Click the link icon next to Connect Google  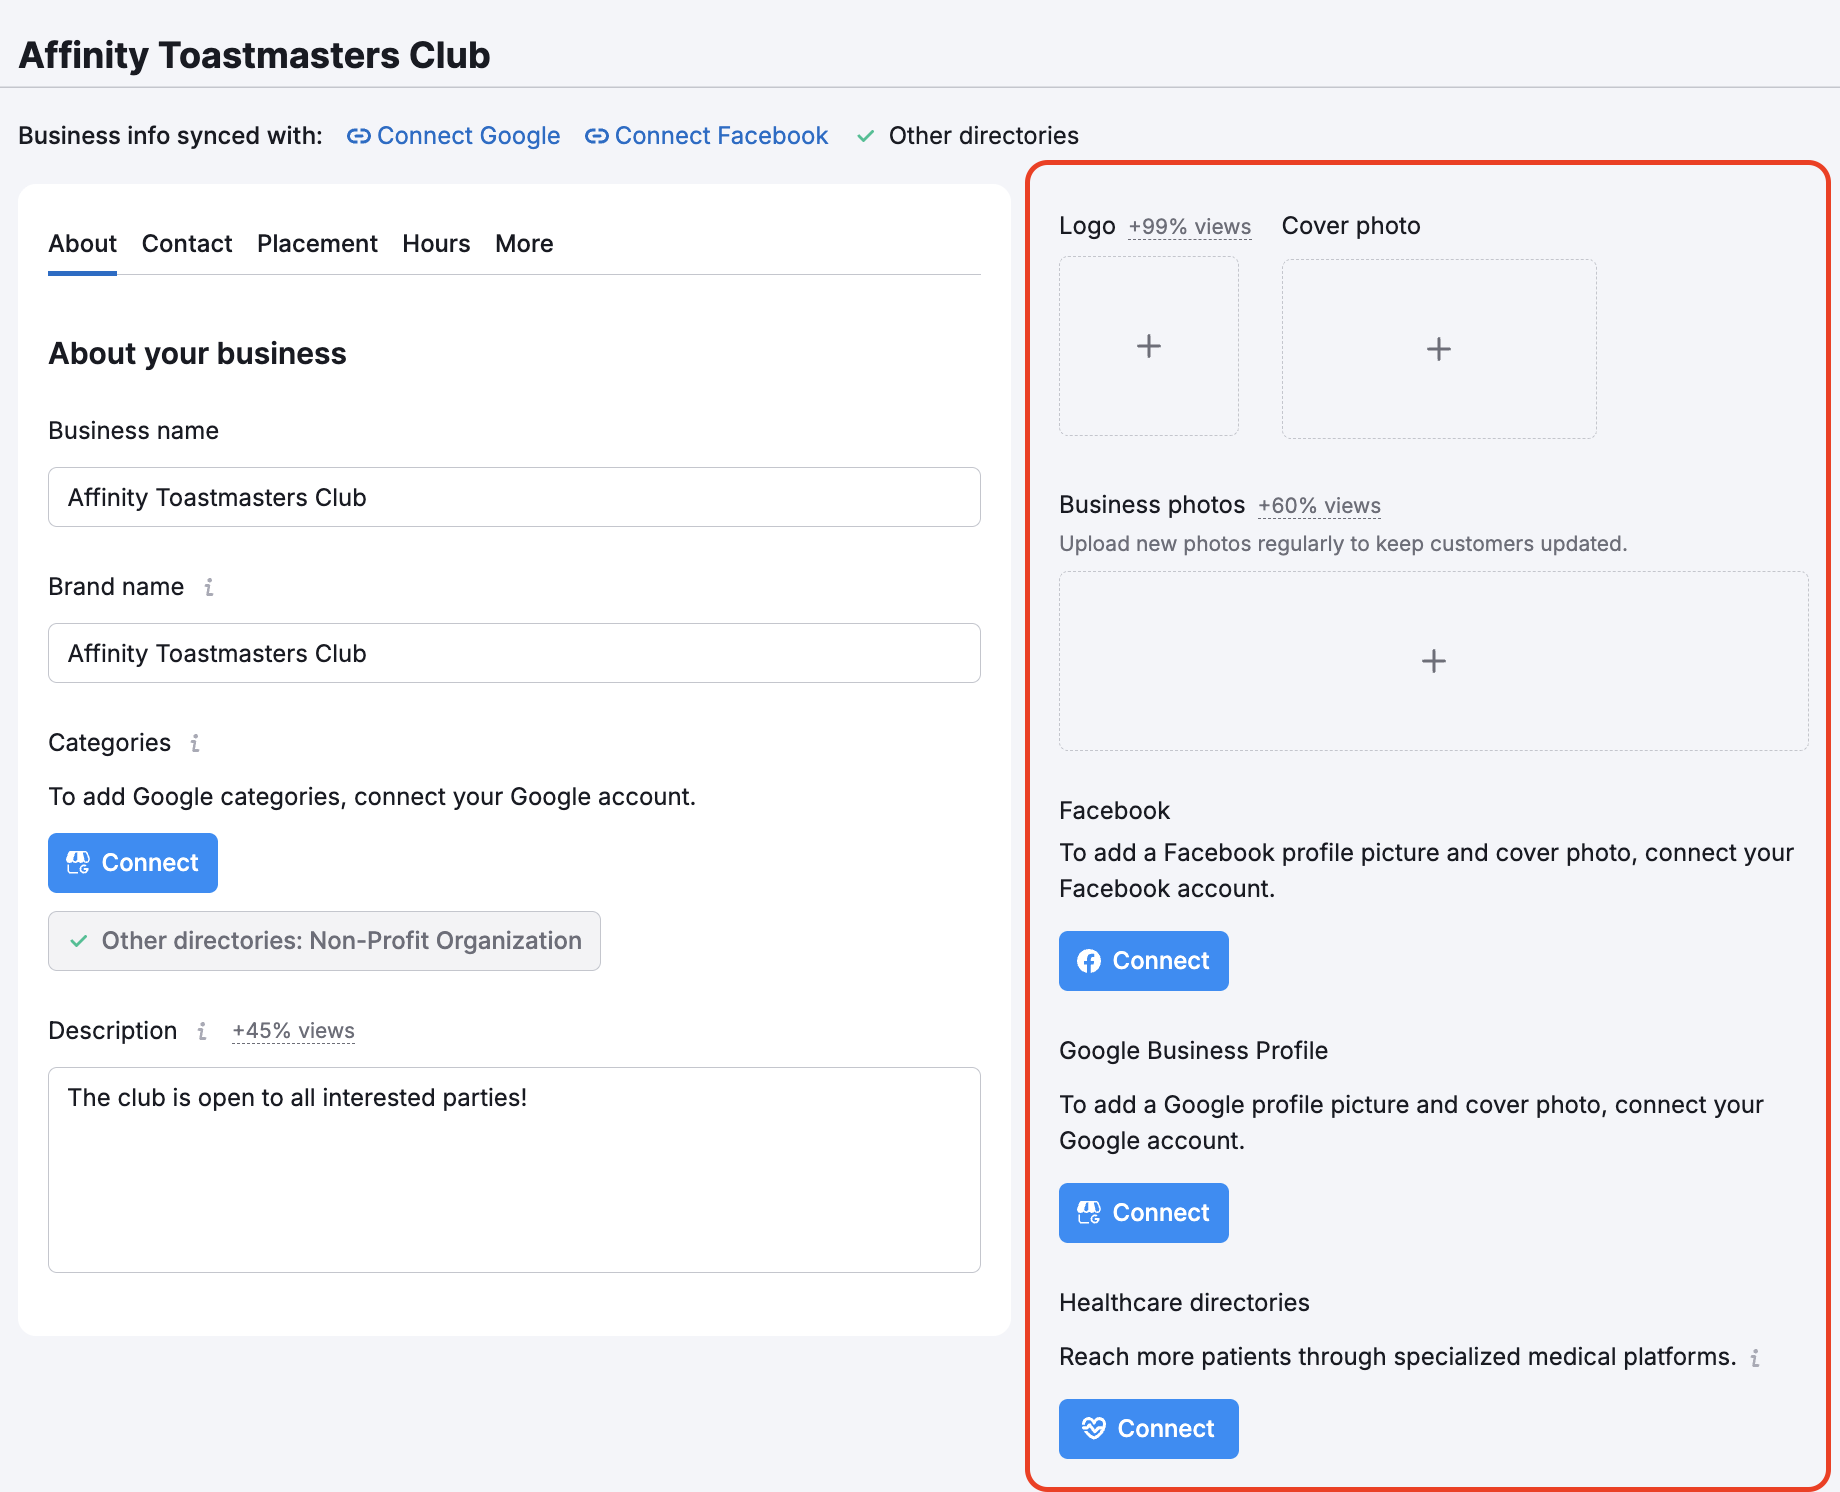pyautogui.click(x=358, y=136)
